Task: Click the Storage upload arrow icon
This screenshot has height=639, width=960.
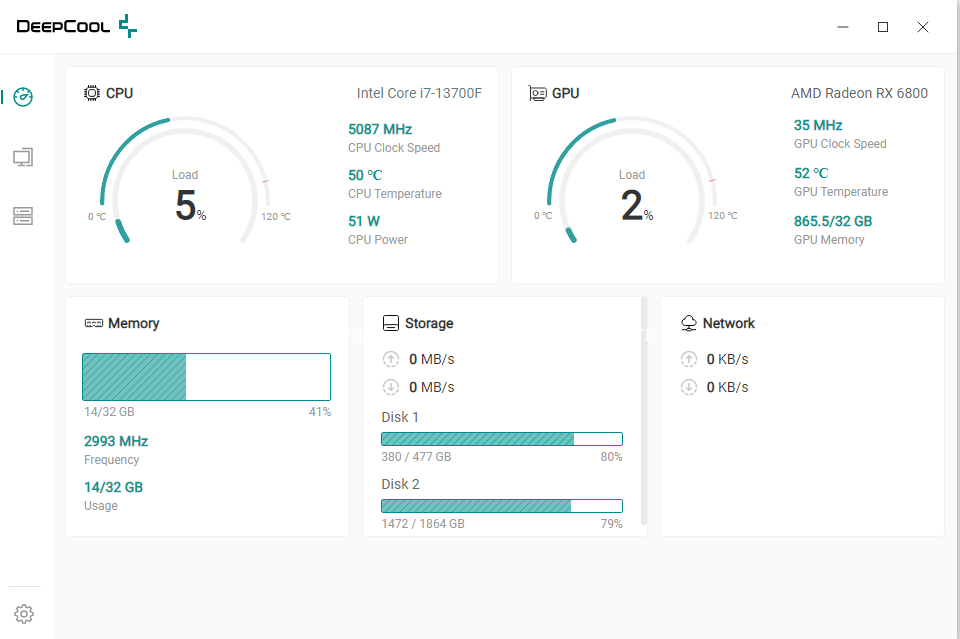Action: click(x=391, y=359)
